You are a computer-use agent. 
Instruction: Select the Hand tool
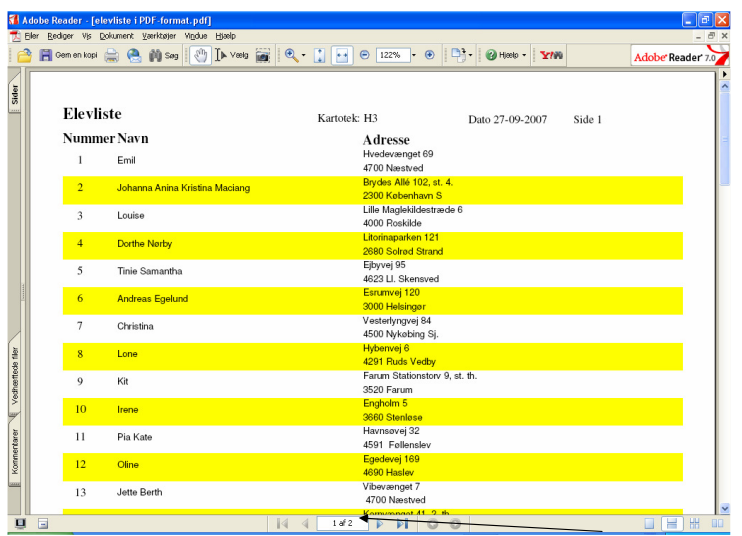[x=200, y=55]
